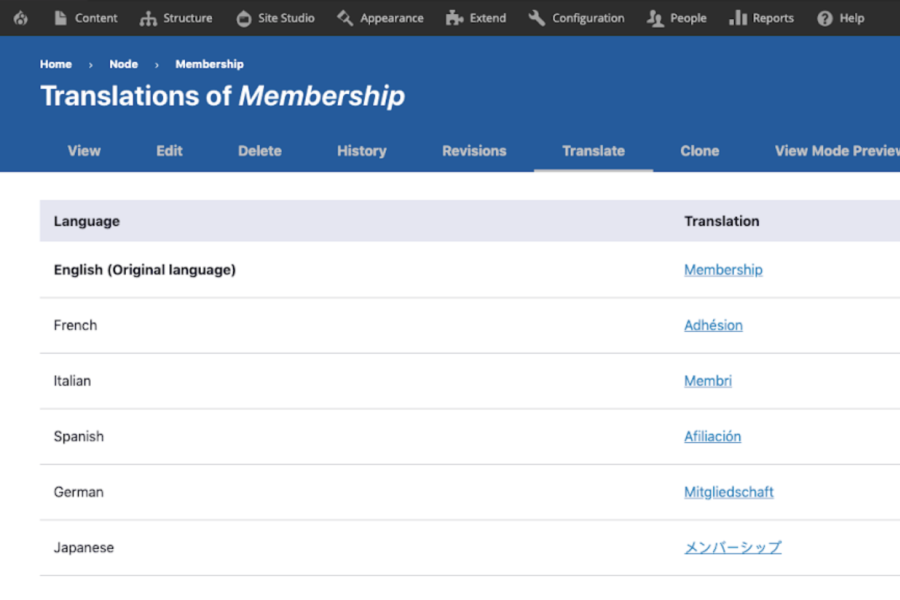900x600 pixels.
Task: Select the Clone tab
Action: (x=699, y=151)
